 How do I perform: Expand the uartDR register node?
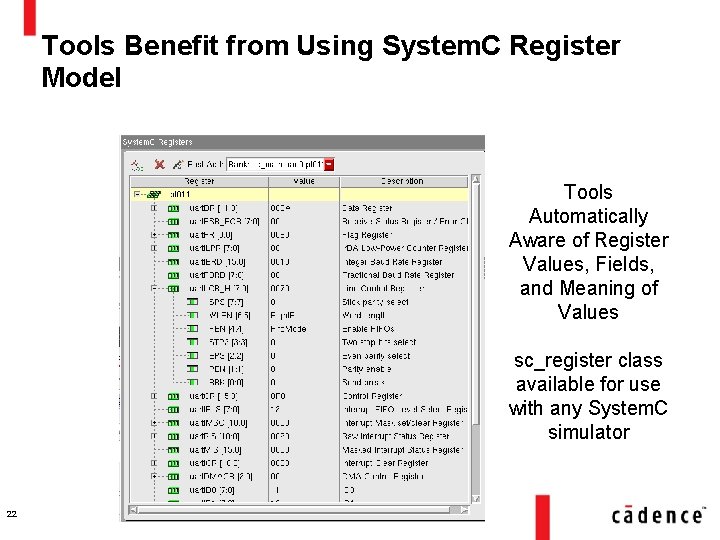click(154, 208)
